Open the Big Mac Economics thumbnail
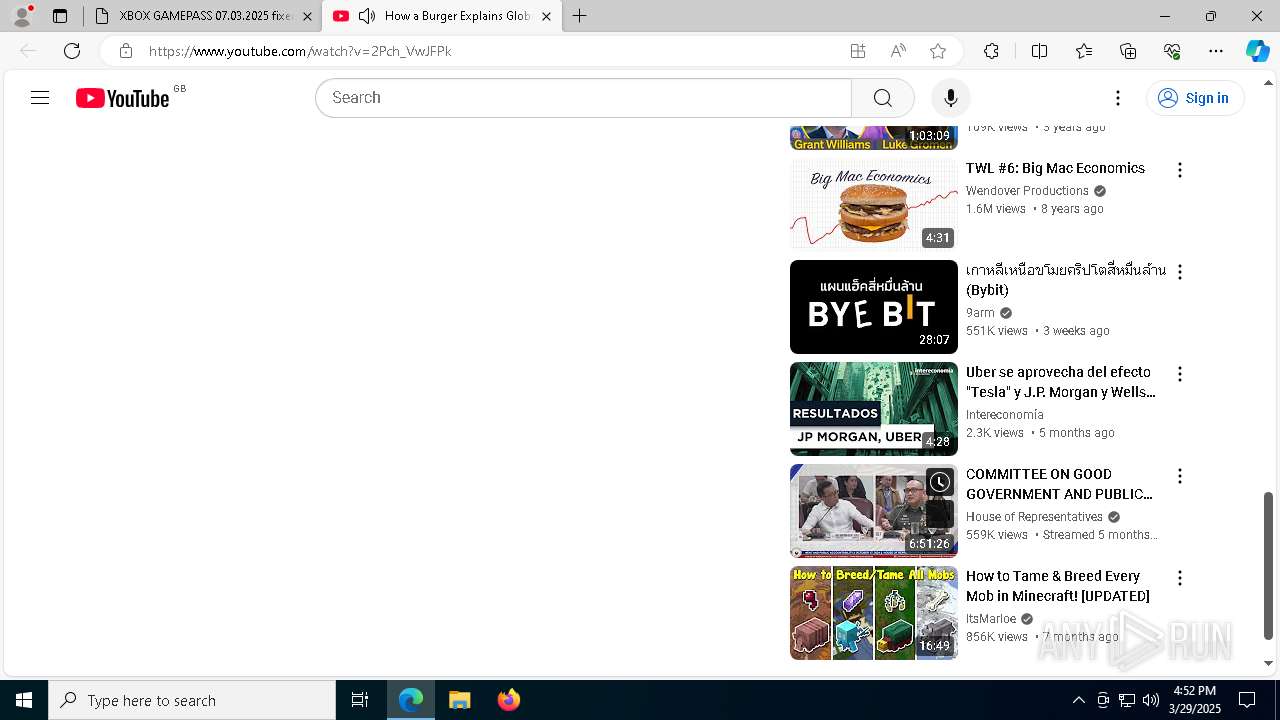Viewport: 1280px width, 720px height. (874, 205)
